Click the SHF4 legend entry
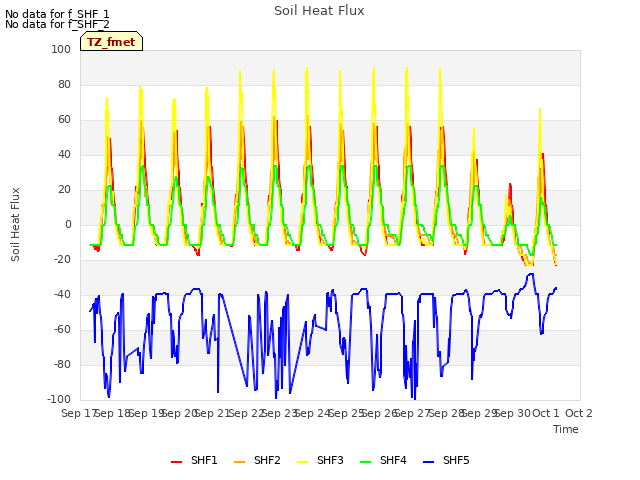Screen dimensions: 640x480 (384, 460)
